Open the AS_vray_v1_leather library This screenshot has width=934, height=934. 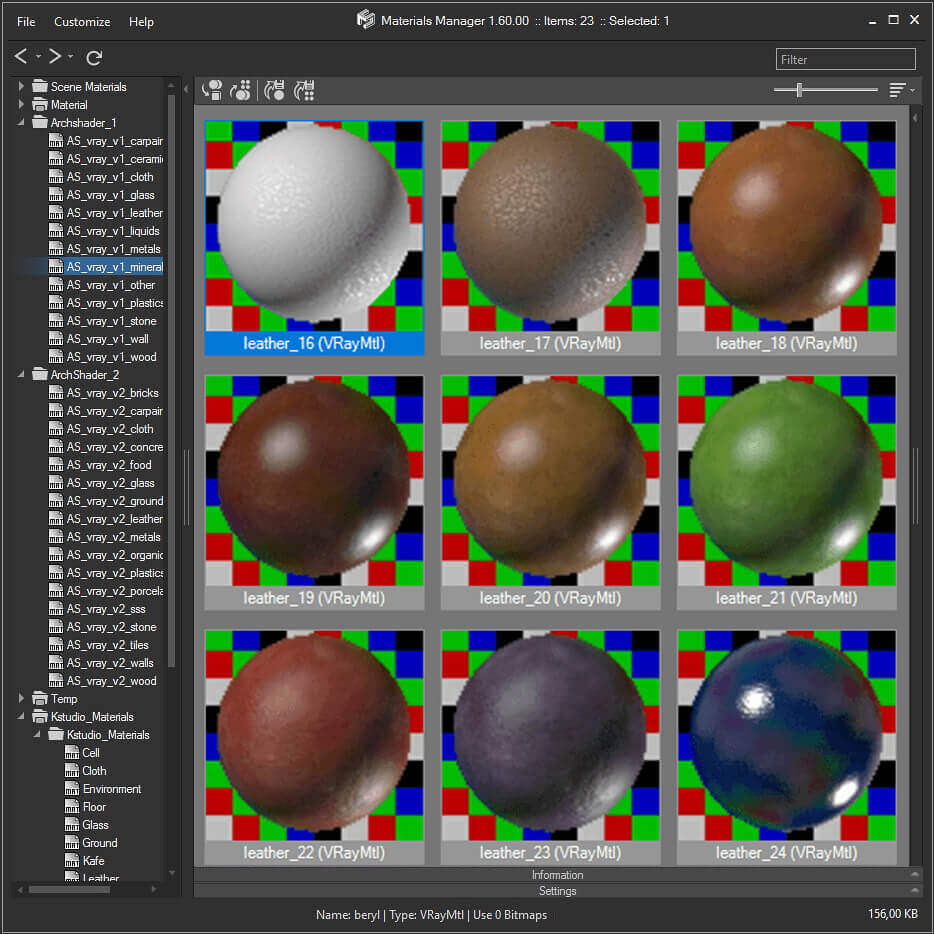106,213
